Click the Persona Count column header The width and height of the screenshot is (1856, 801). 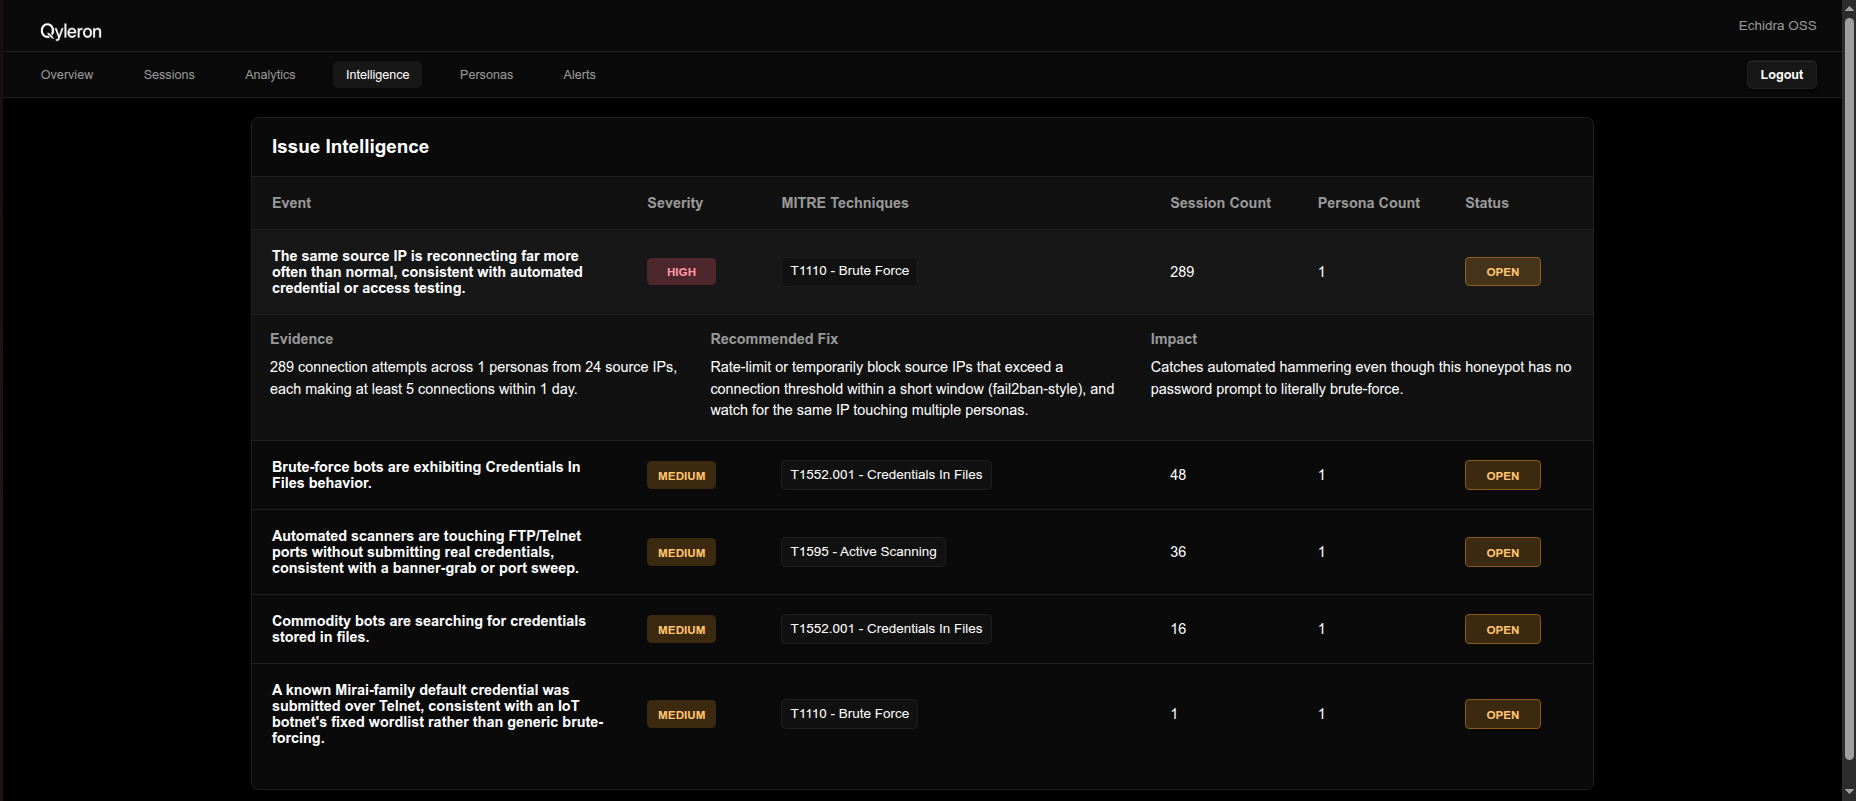1368,203
